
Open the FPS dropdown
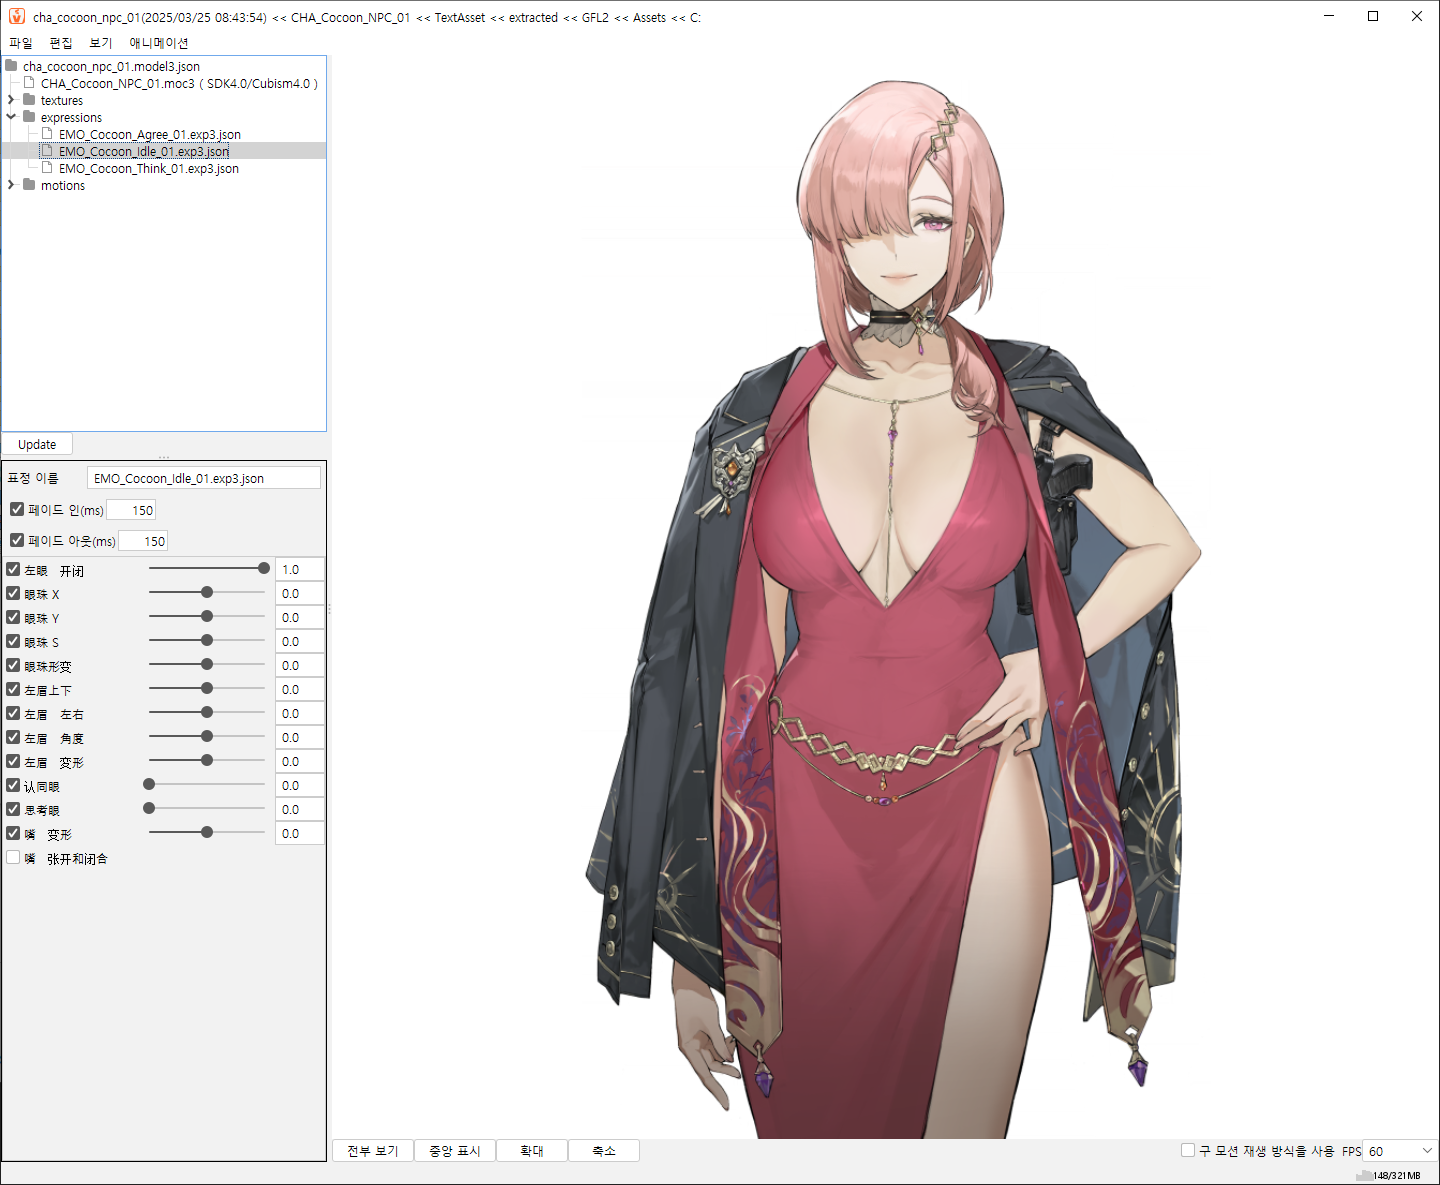(x=1426, y=1151)
